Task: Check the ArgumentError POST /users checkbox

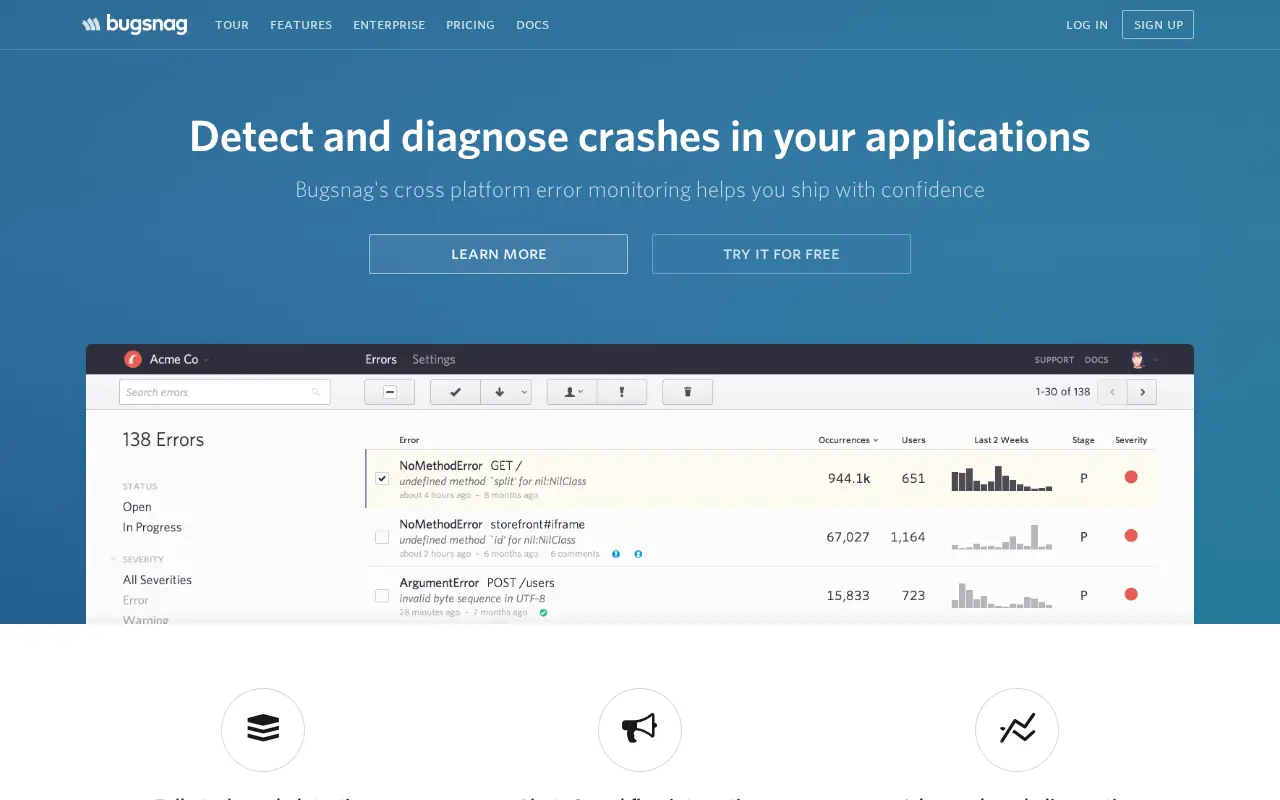Action: coord(382,595)
